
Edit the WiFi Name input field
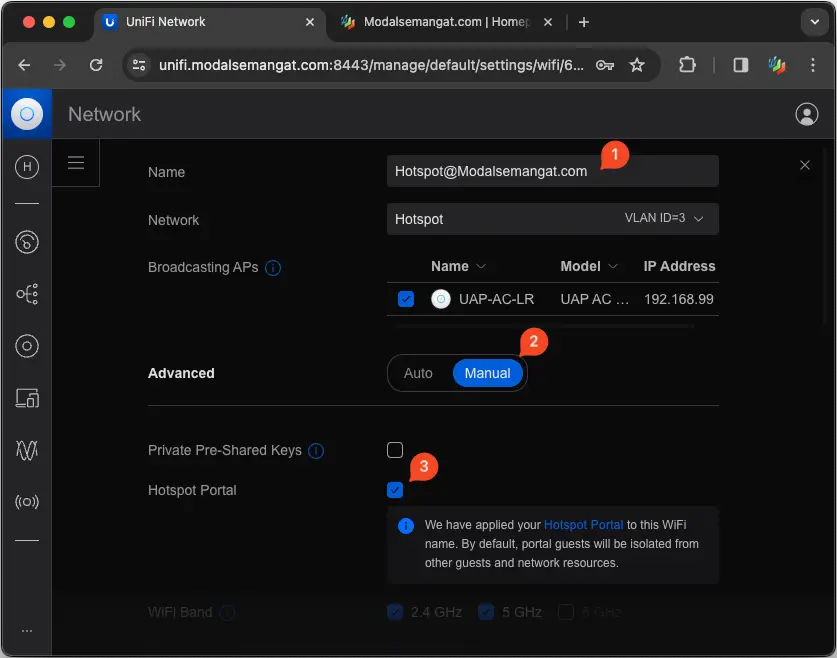(552, 171)
